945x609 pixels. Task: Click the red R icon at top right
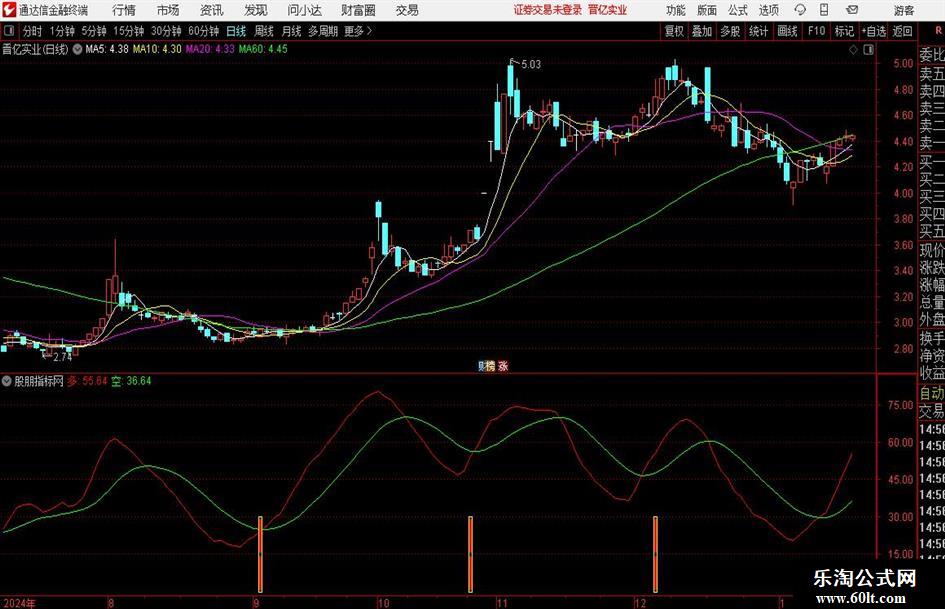[938, 30]
